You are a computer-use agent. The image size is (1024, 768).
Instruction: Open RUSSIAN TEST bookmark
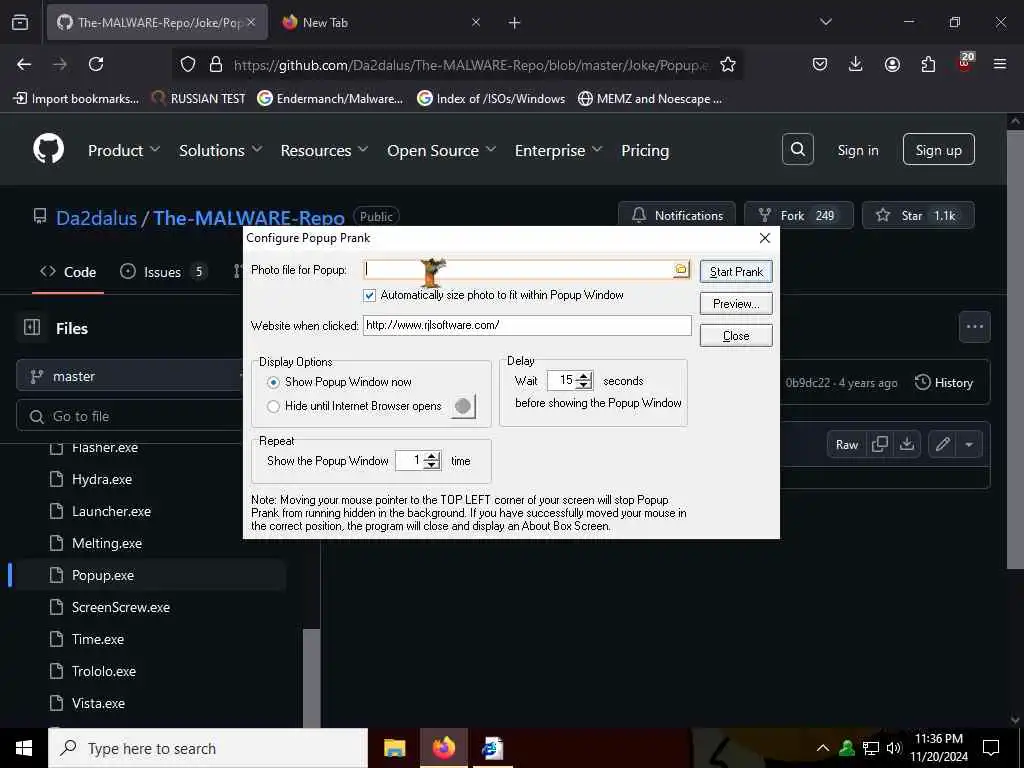[199, 99]
